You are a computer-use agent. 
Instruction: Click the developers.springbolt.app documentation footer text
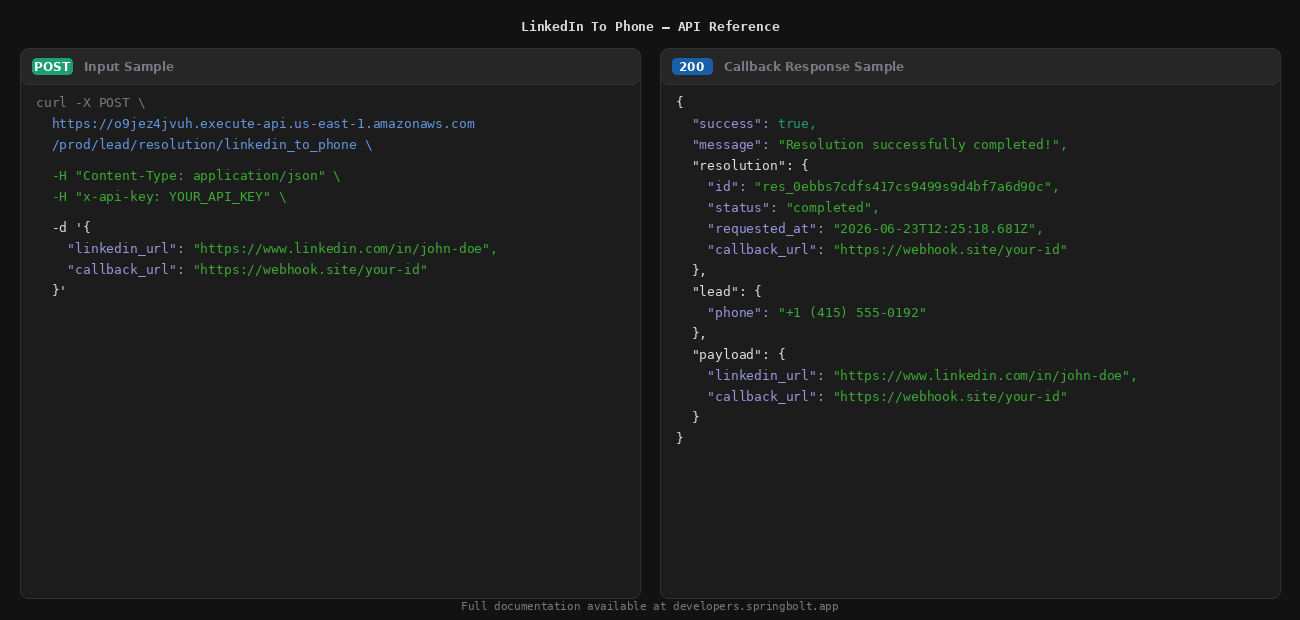tap(650, 607)
